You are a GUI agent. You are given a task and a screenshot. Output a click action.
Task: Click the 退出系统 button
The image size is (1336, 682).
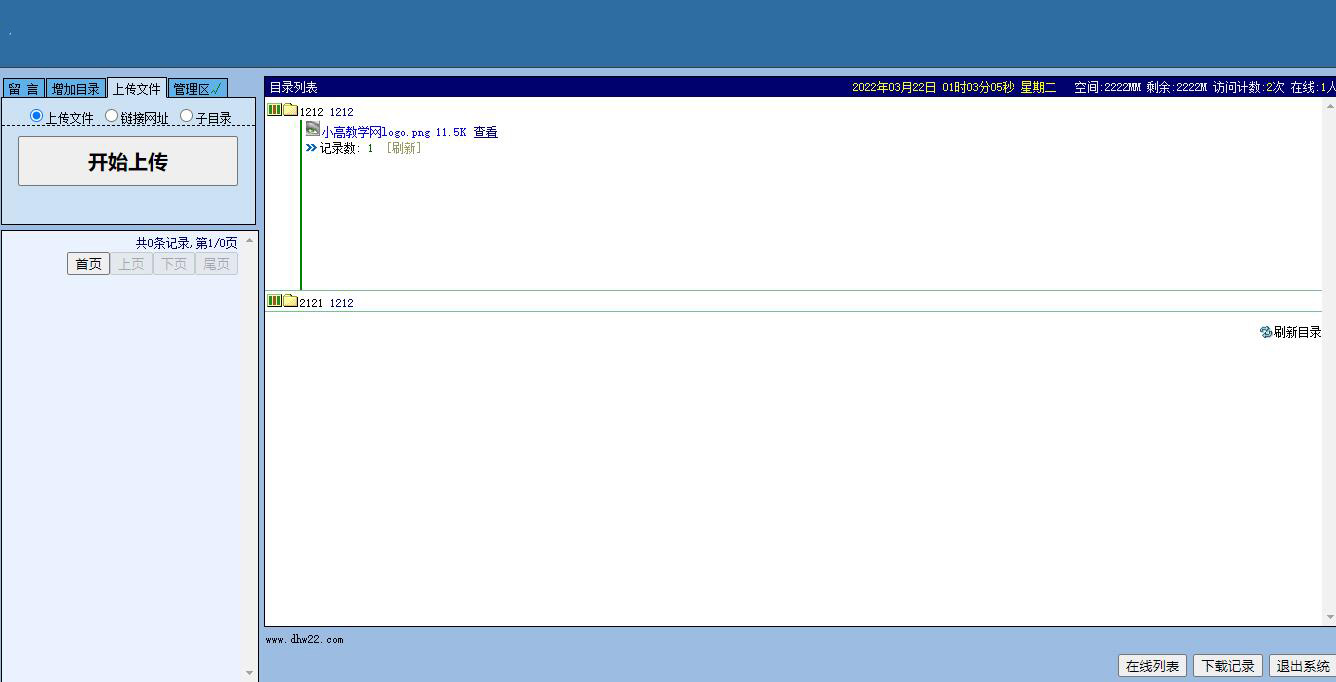1302,666
